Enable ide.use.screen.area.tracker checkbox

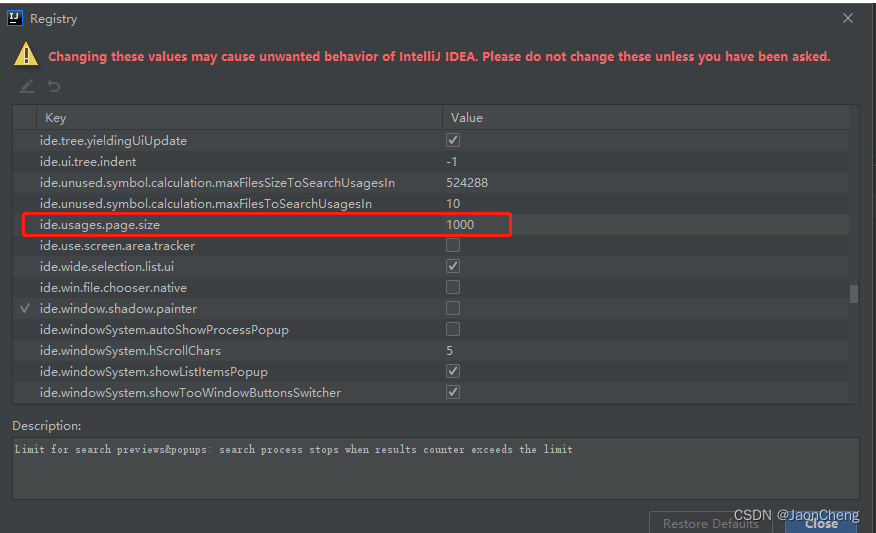[x=453, y=245]
